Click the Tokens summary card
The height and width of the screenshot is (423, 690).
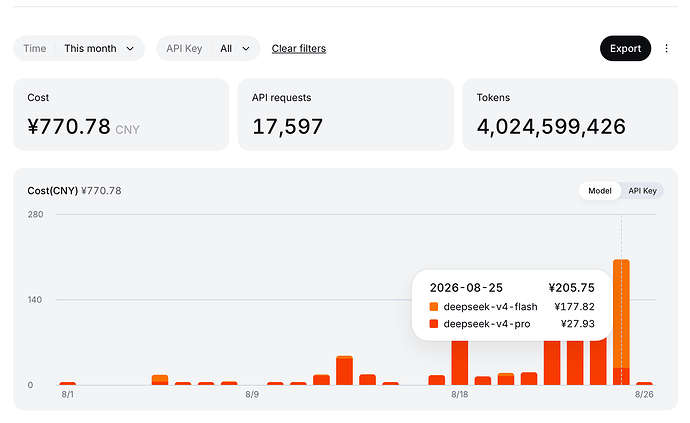point(570,114)
